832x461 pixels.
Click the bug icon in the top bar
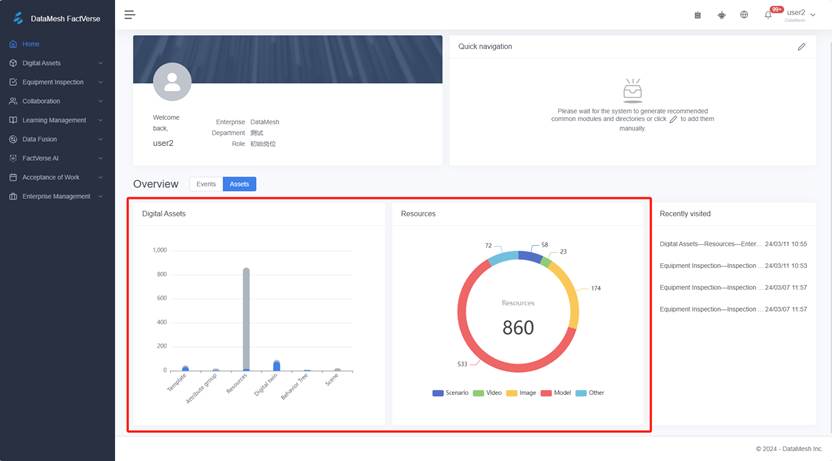point(721,15)
